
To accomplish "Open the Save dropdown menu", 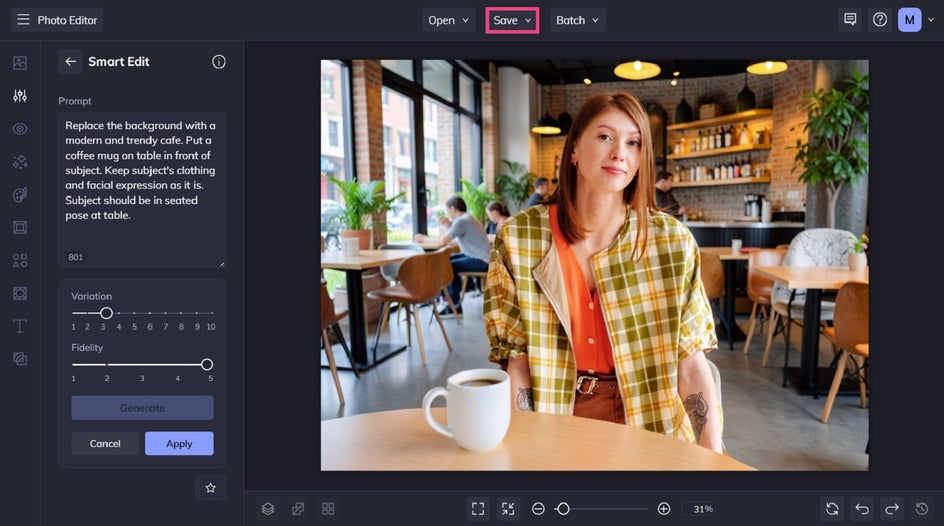I will tap(512, 20).
